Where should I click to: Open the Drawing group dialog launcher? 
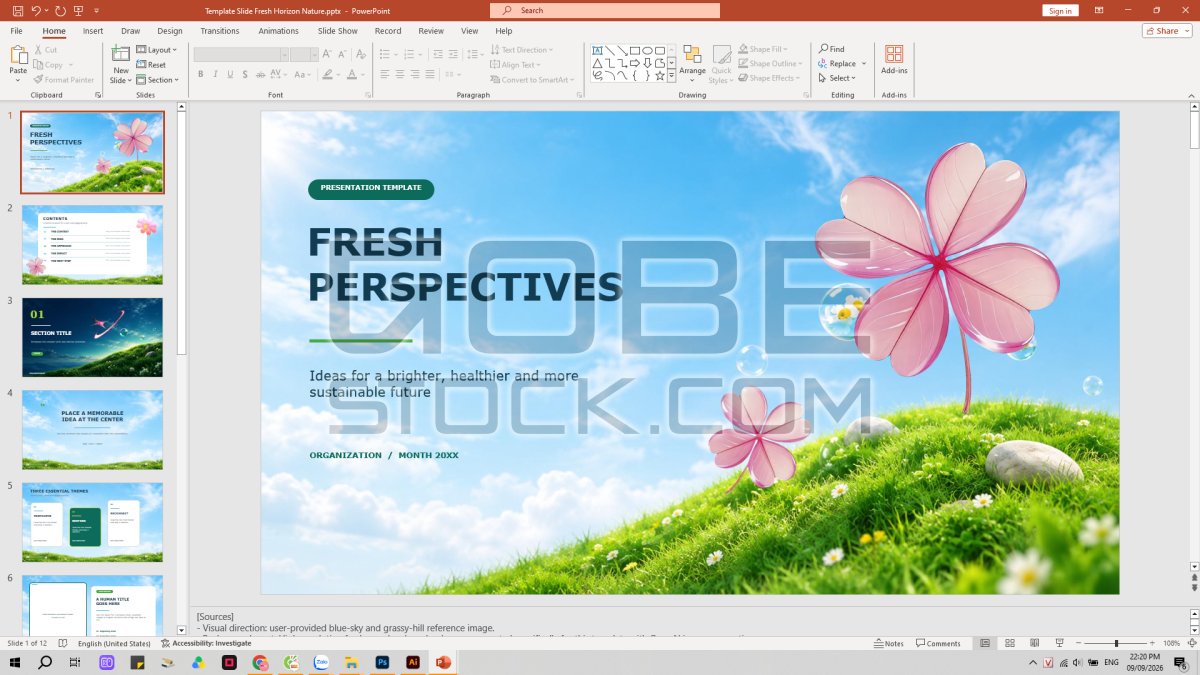point(804,95)
